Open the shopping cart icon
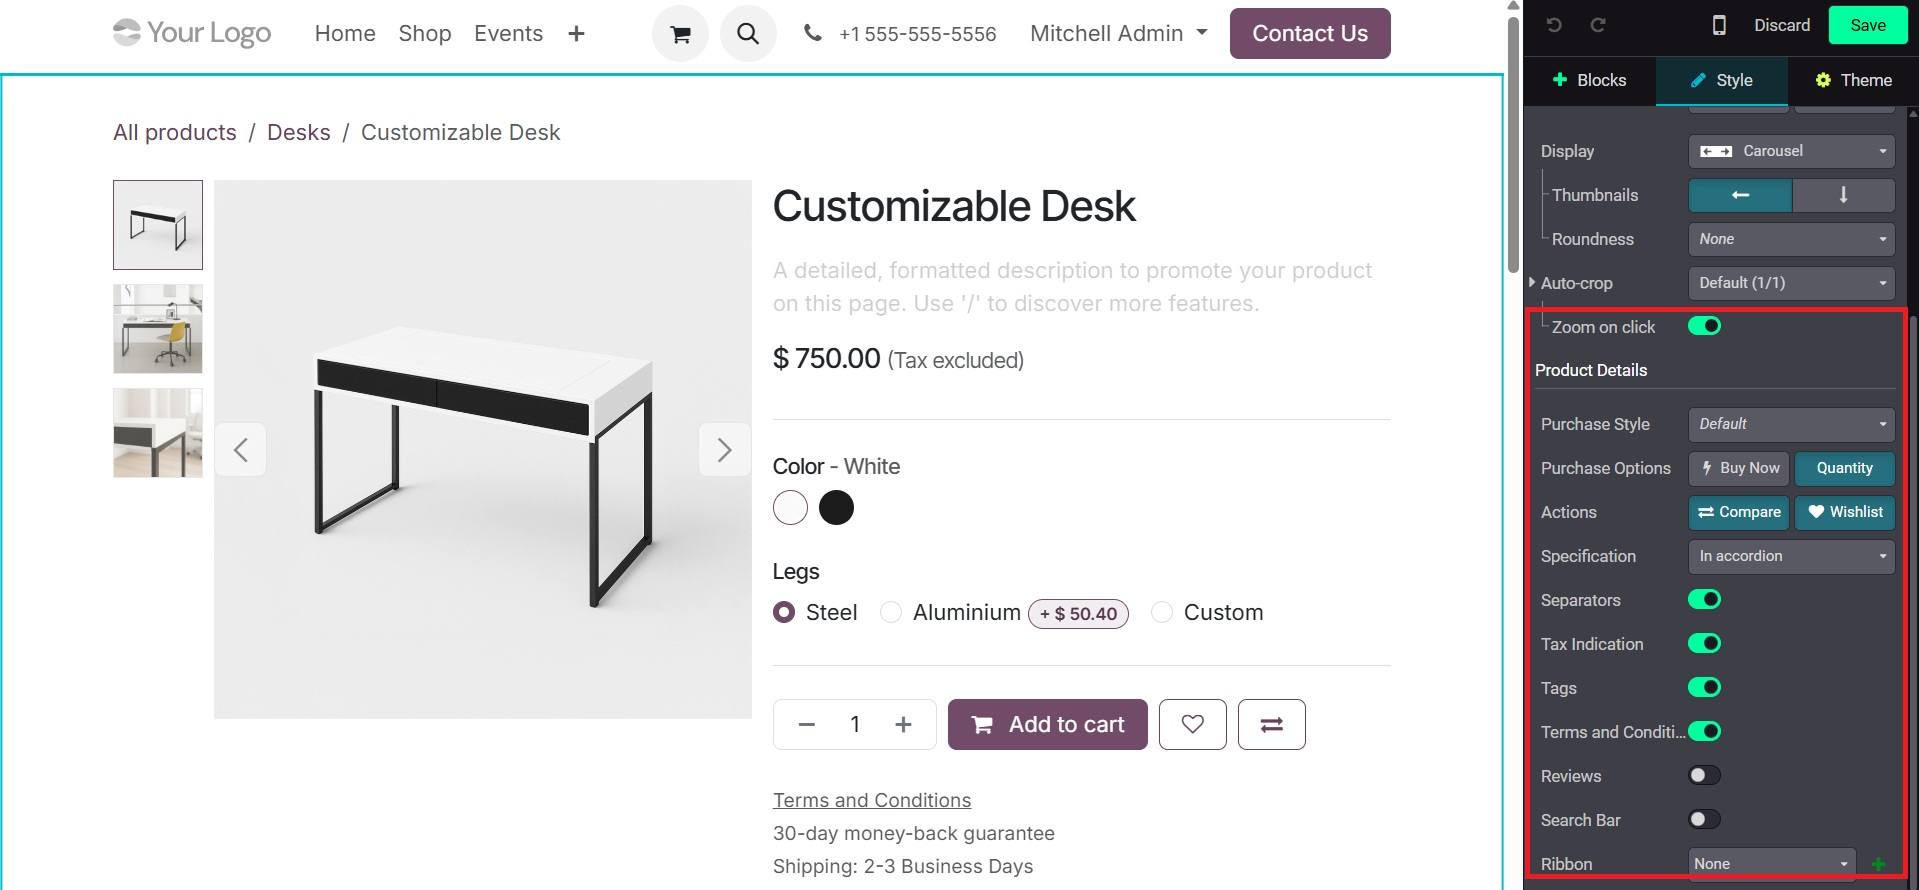This screenshot has height=890, width=1919. [x=680, y=34]
